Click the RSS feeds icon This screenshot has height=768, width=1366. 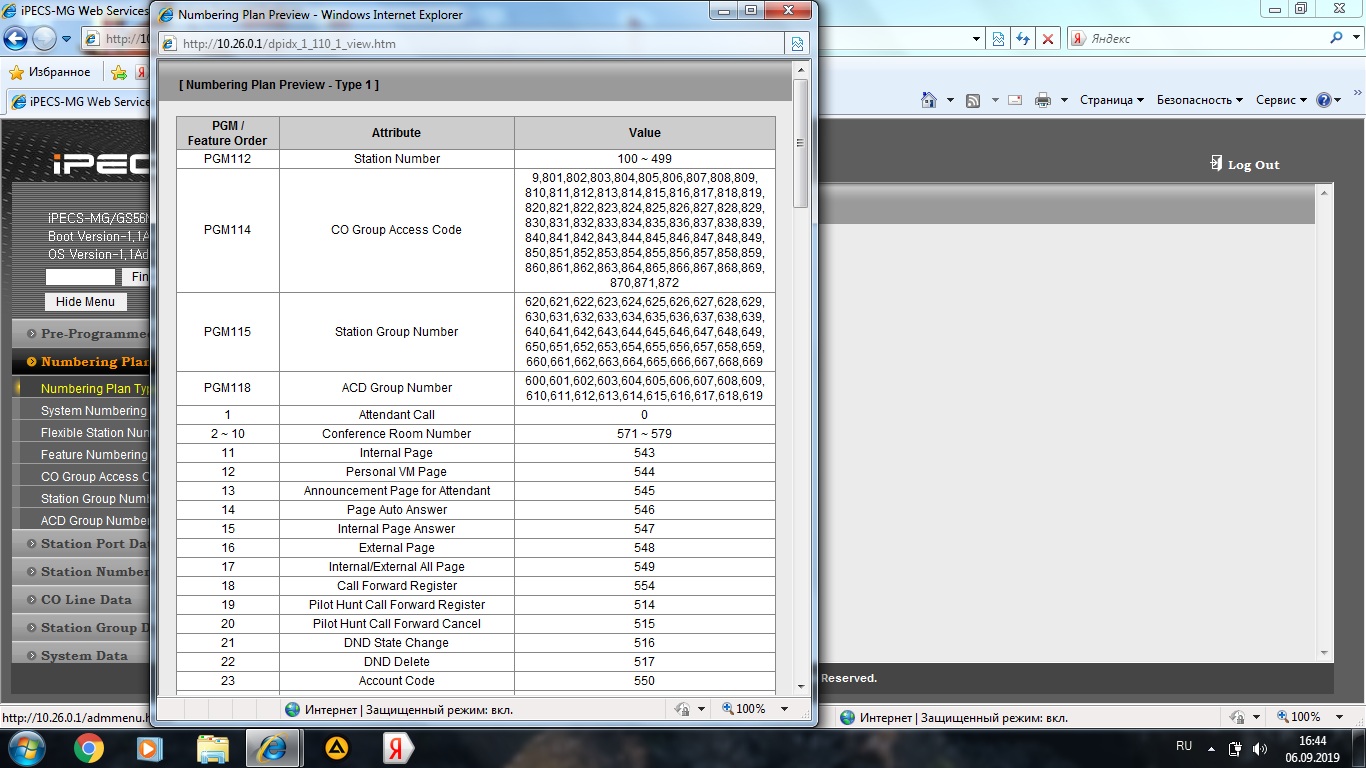pyautogui.click(x=973, y=100)
